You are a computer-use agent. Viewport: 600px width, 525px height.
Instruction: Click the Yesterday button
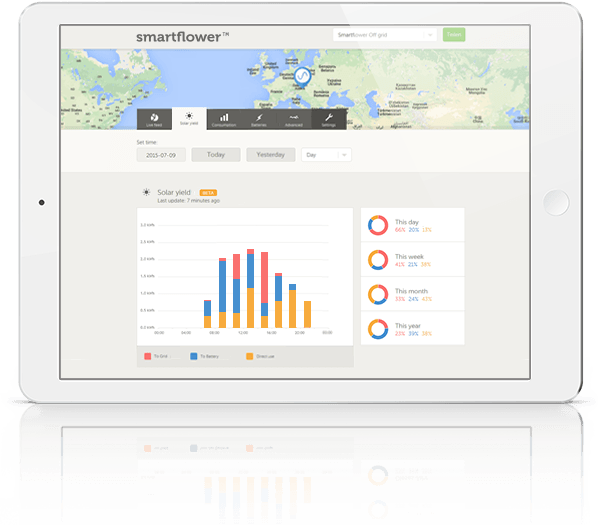[271, 155]
